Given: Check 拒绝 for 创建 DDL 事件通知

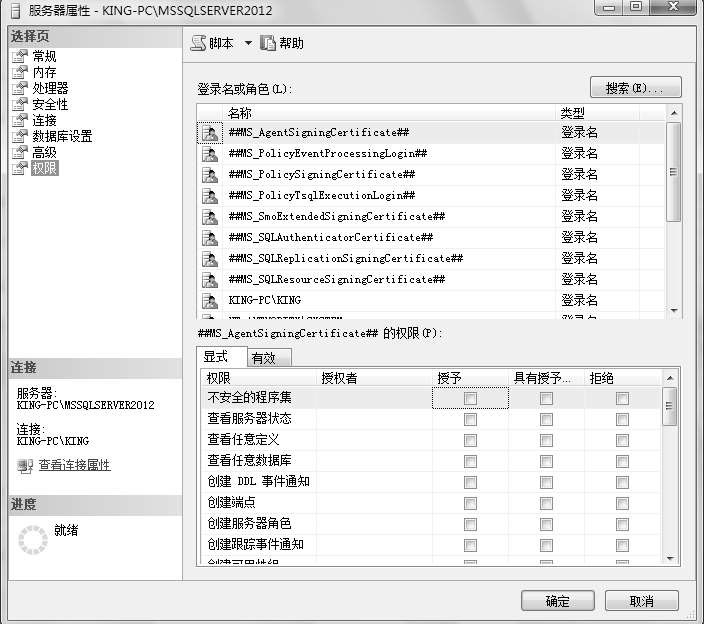Looking at the screenshot, I should coord(622,482).
